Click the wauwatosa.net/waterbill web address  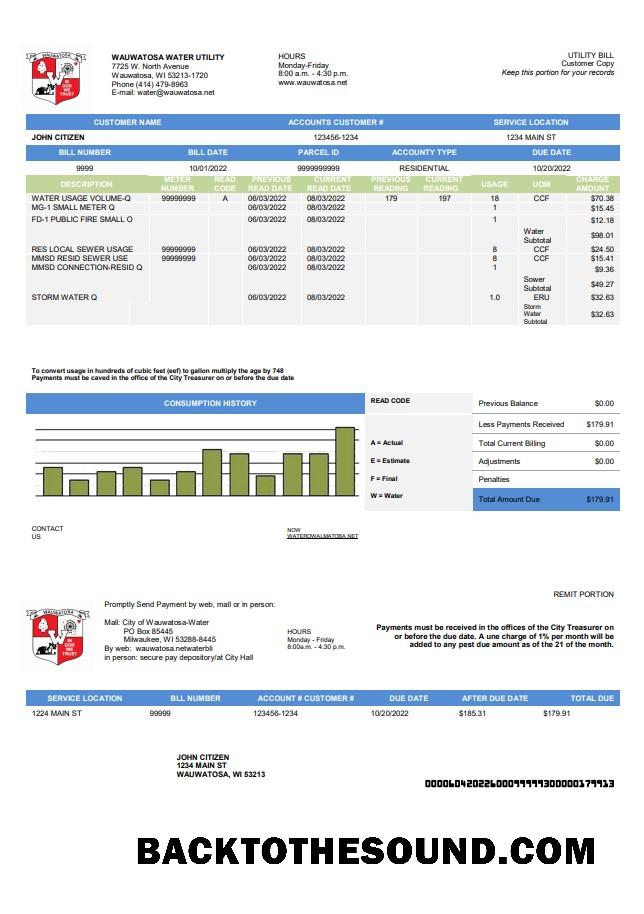pos(174,648)
